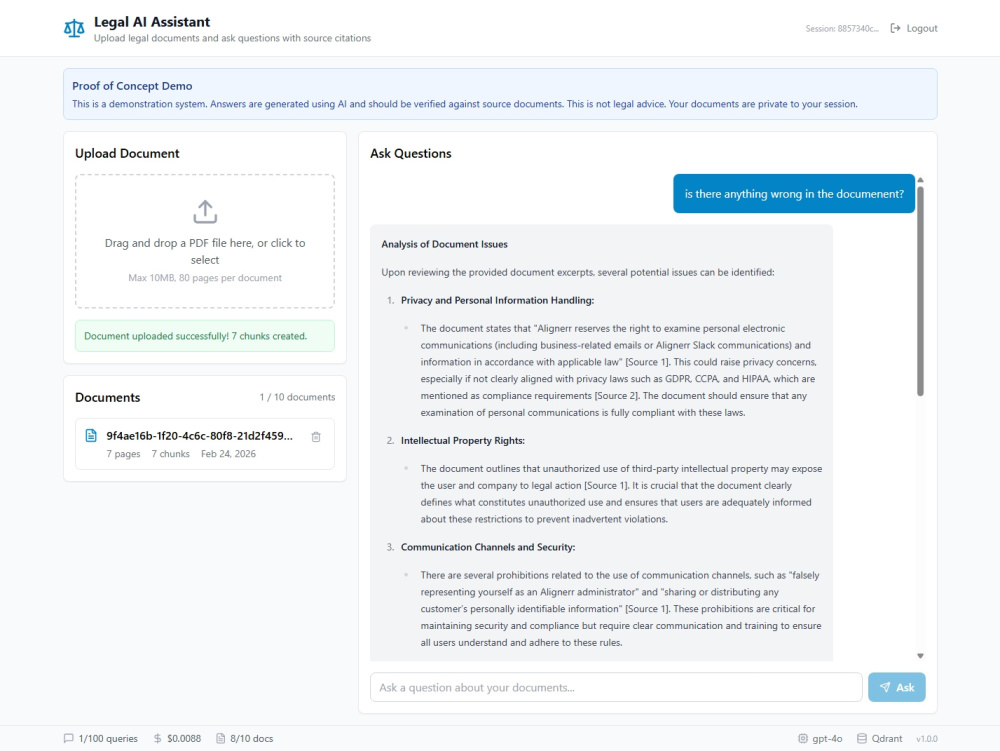Click the scroll down arrow in chat
1000x751 pixels.
point(920,655)
